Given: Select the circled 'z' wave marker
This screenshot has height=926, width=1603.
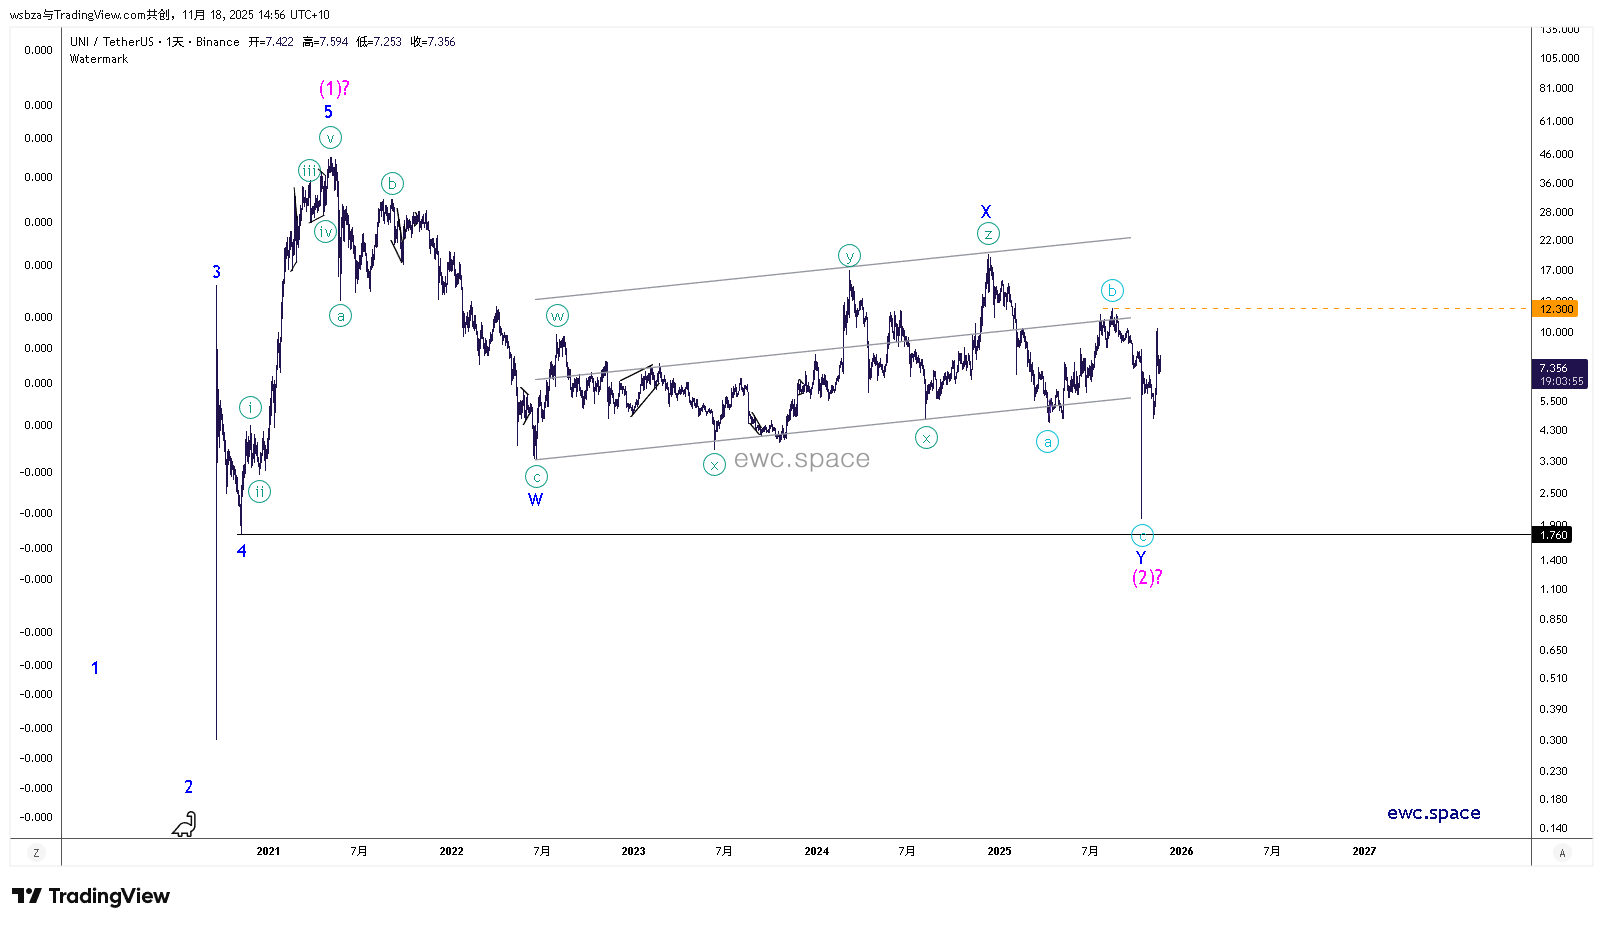Looking at the screenshot, I should coord(988,234).
